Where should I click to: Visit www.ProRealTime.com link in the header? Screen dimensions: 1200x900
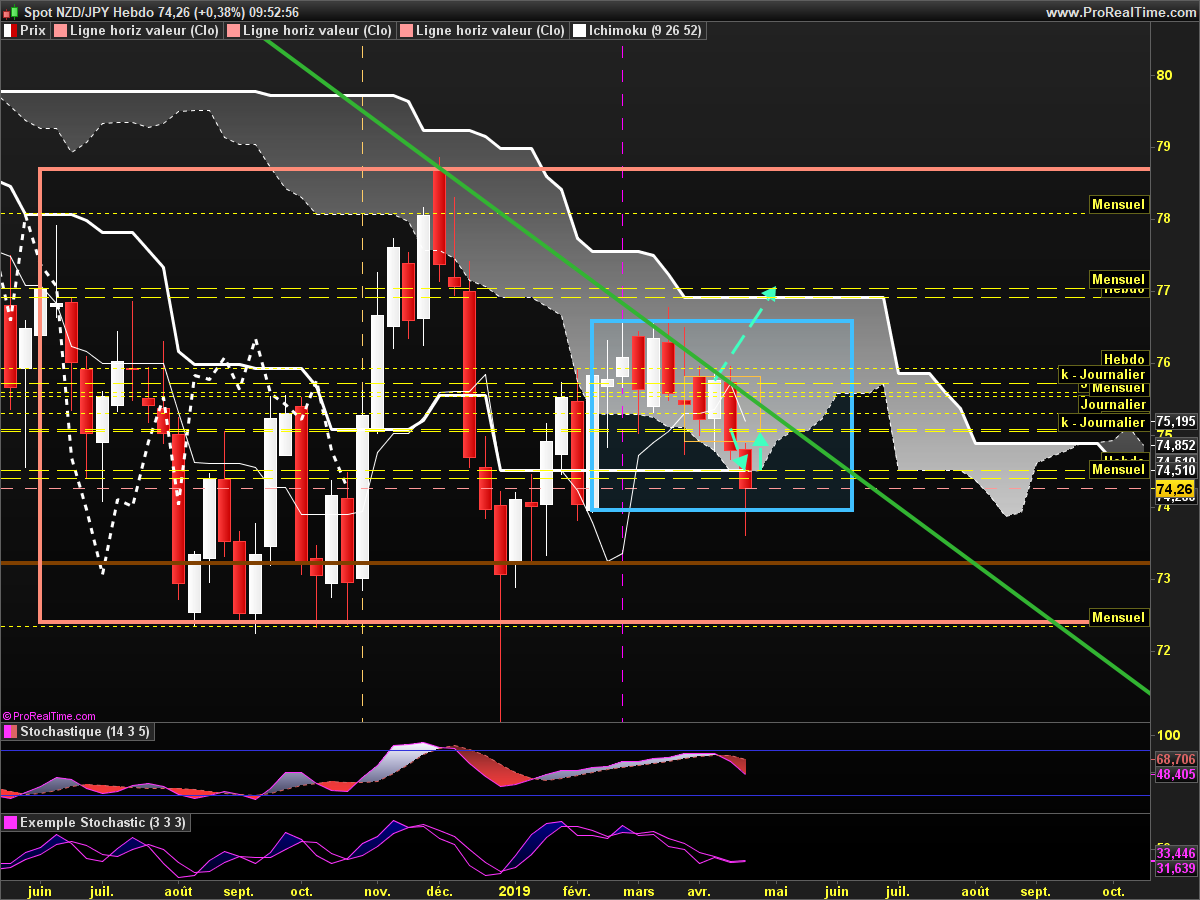[1119, 12]
